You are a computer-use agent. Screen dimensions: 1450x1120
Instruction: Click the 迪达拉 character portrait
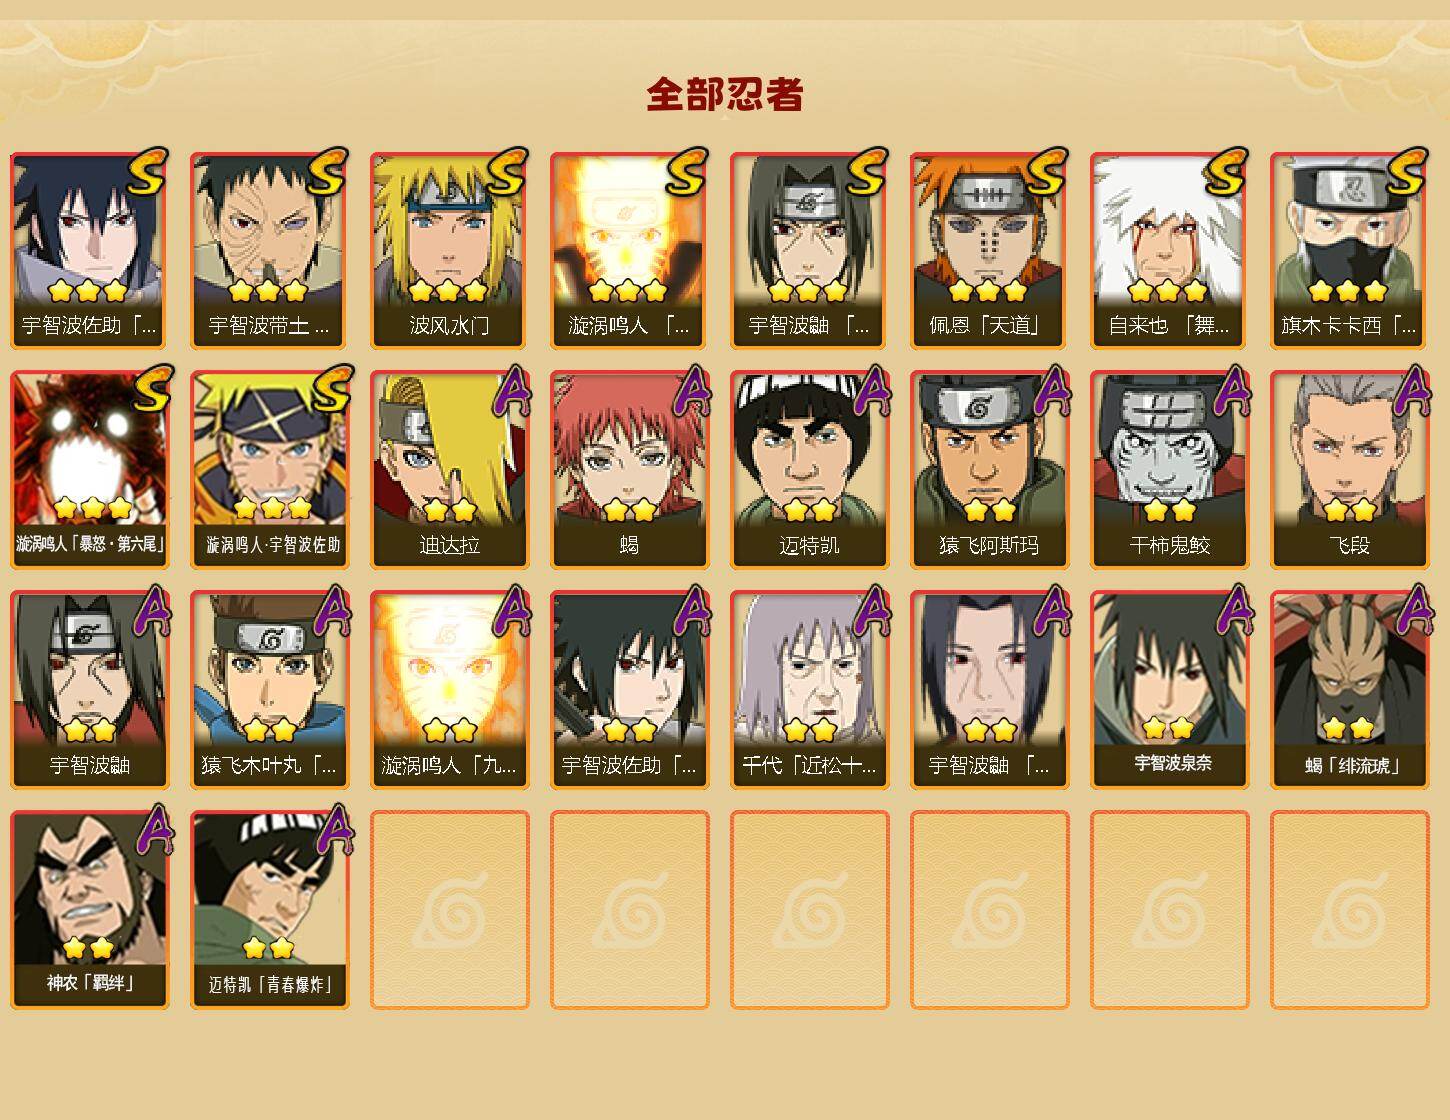(x=449, y=470)
